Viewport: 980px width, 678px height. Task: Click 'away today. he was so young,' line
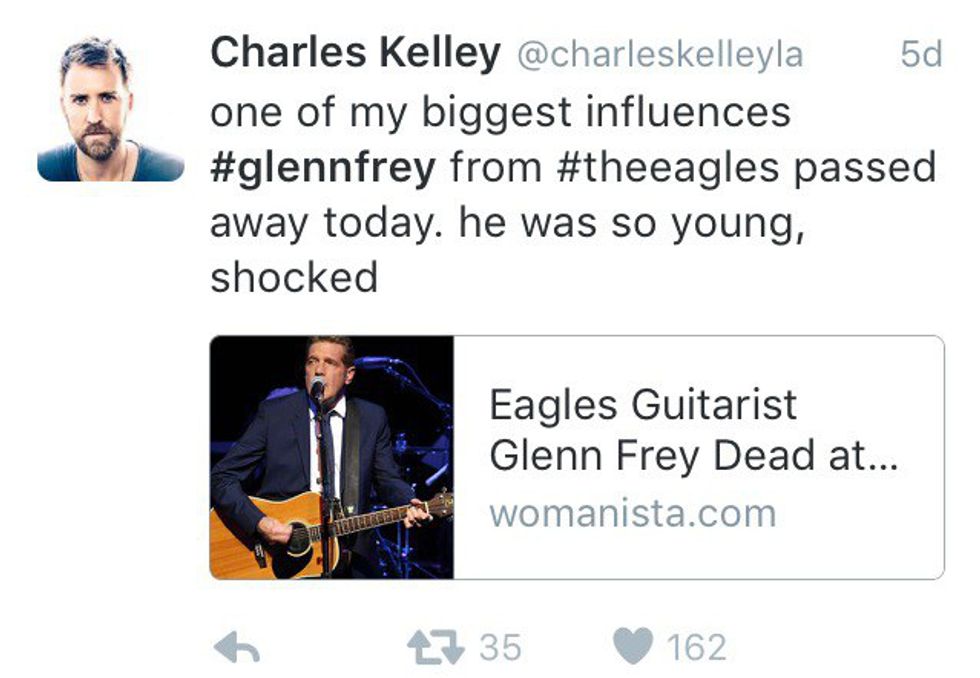click(x=507, y=222)
